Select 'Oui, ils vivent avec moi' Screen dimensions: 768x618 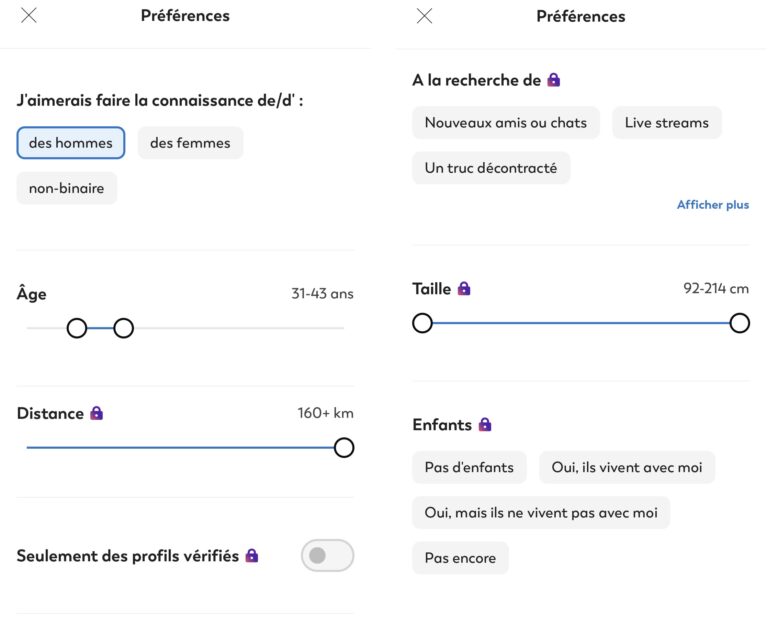click(x=627, y=467)
